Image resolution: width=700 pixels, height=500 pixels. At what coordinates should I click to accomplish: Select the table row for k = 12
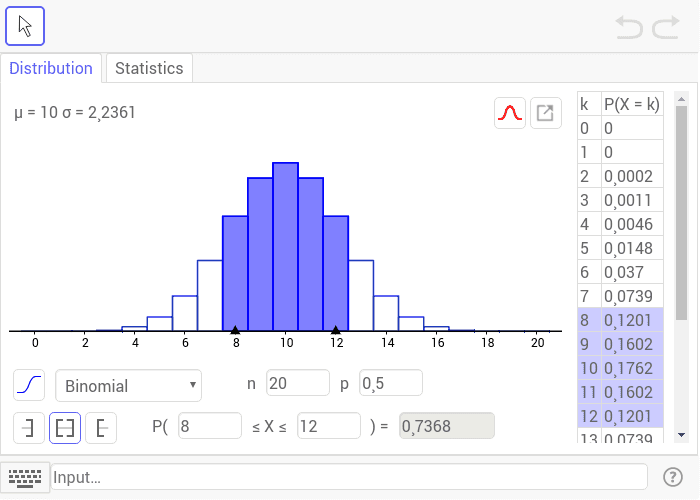[x=621, y=416]
